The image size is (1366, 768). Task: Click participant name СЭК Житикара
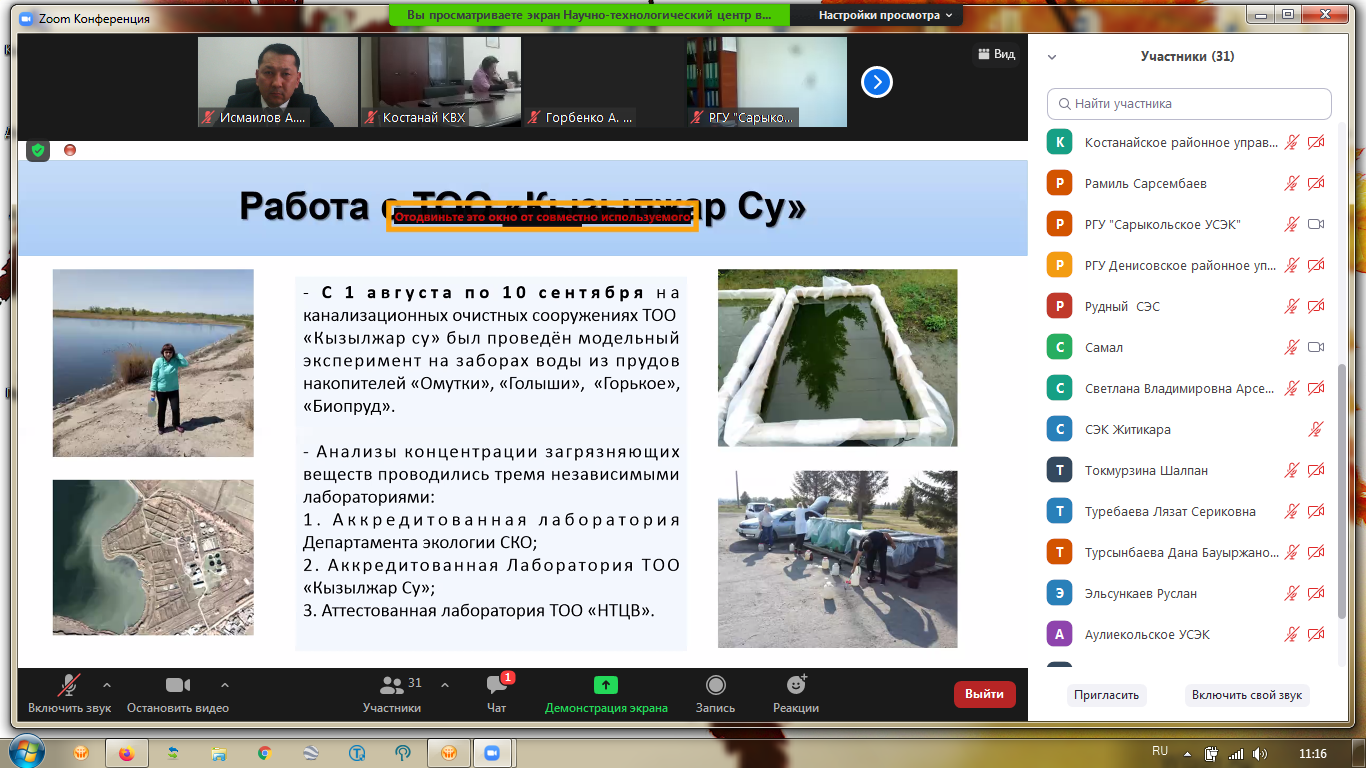coord(1128,429)
